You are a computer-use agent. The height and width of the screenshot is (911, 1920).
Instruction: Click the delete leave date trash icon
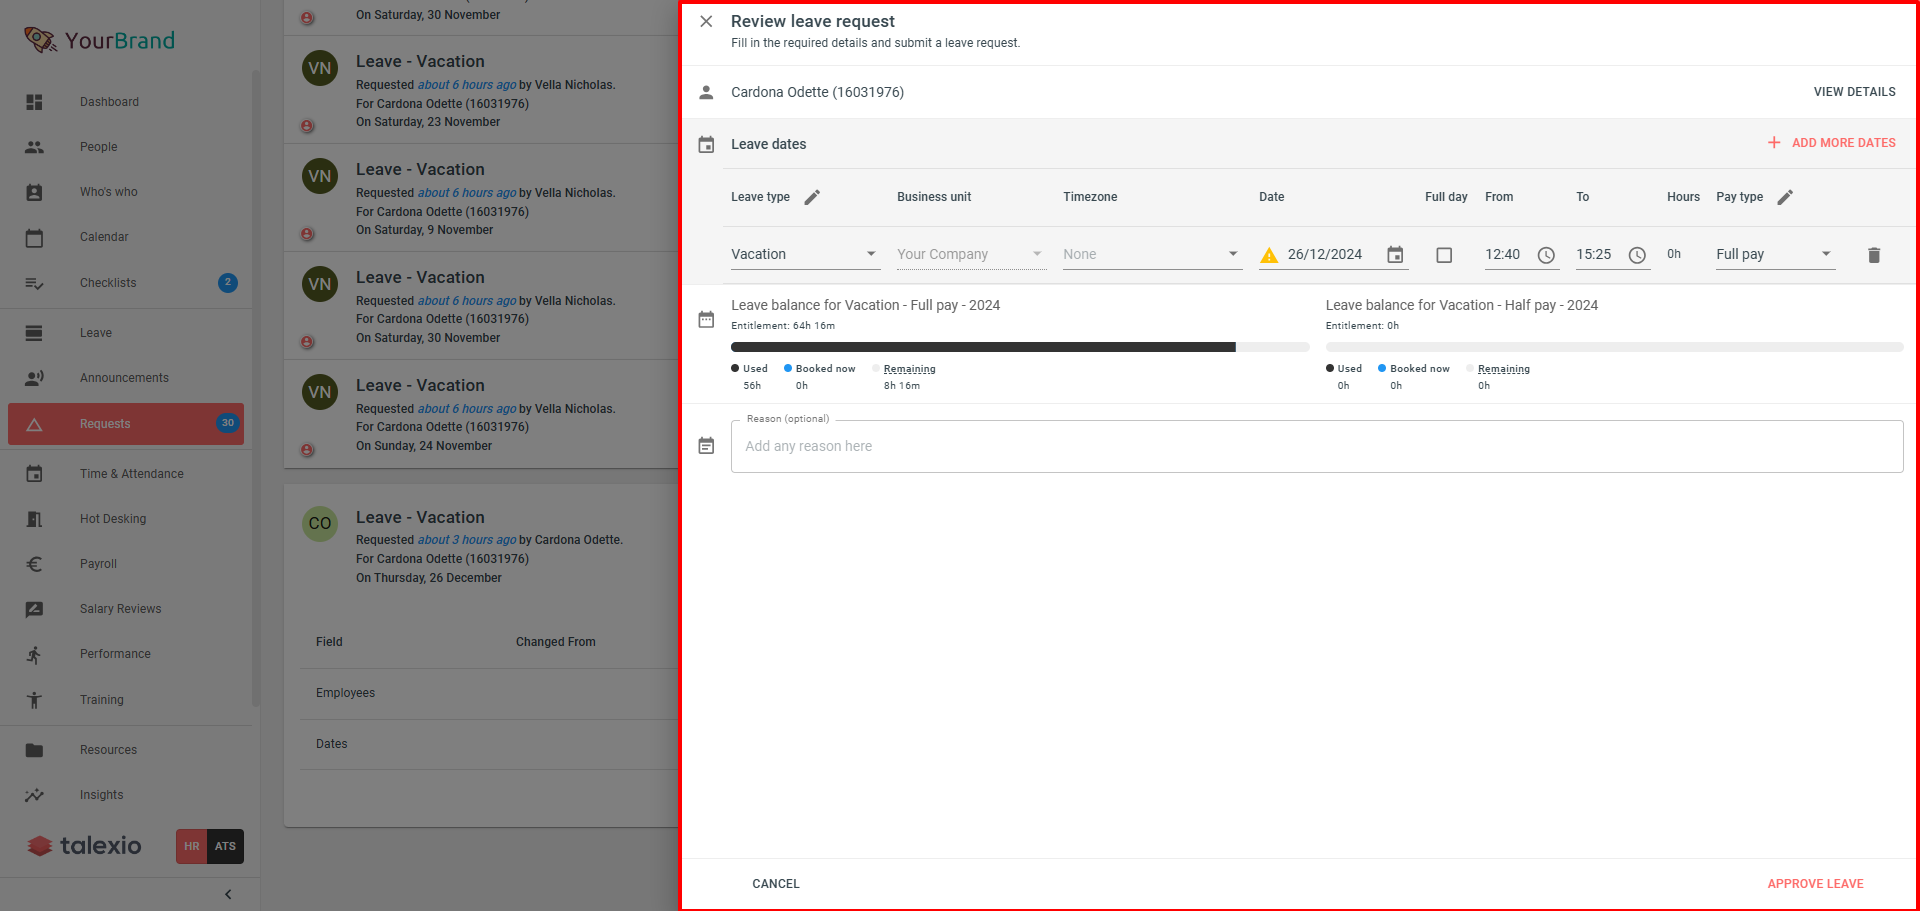(1873, 255)
